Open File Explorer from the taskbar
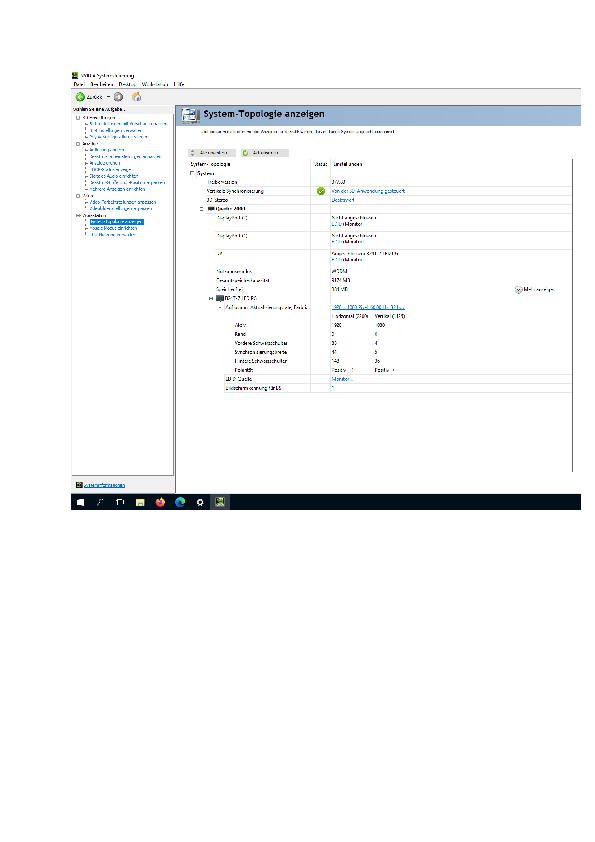 [140, 502]
